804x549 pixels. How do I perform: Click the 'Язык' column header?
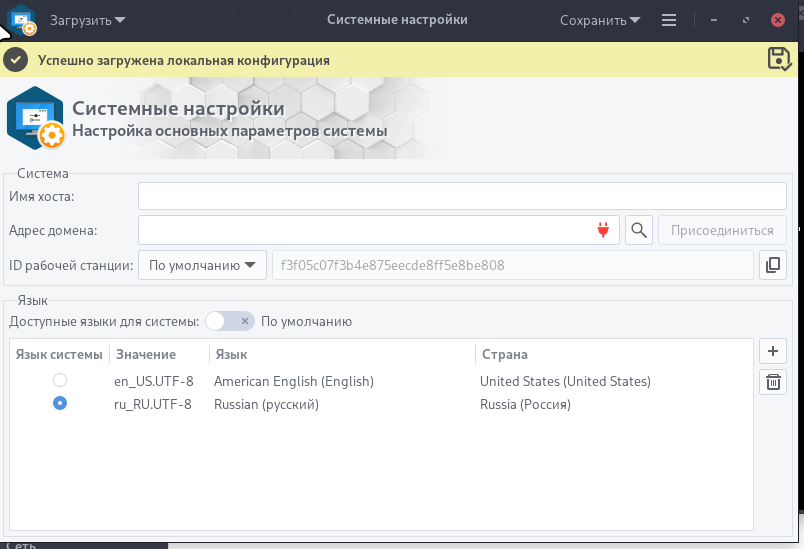tap(231, 355)
